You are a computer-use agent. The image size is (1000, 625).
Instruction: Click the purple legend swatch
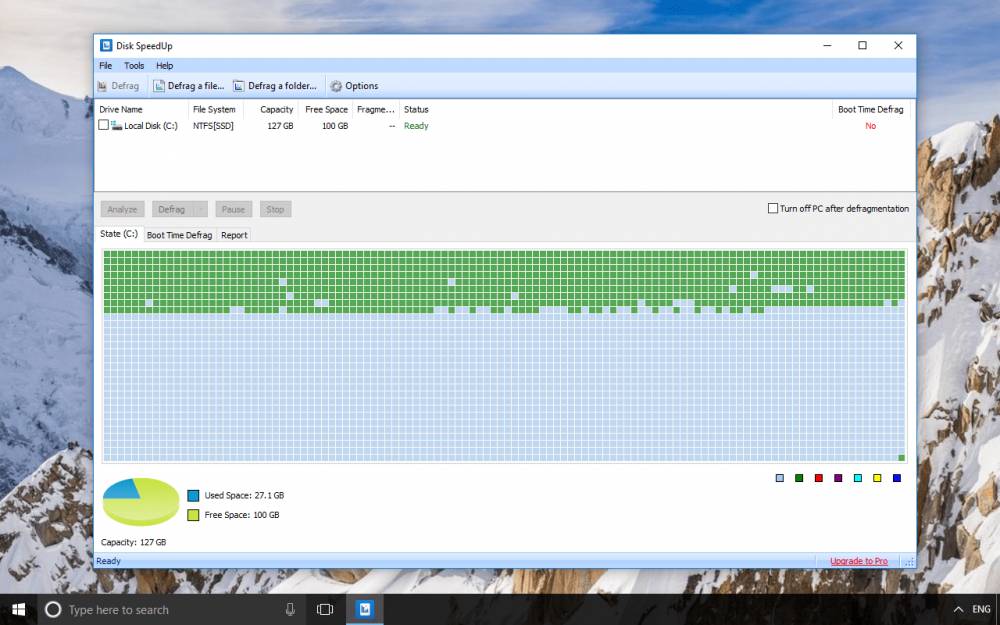coord(838,478)
